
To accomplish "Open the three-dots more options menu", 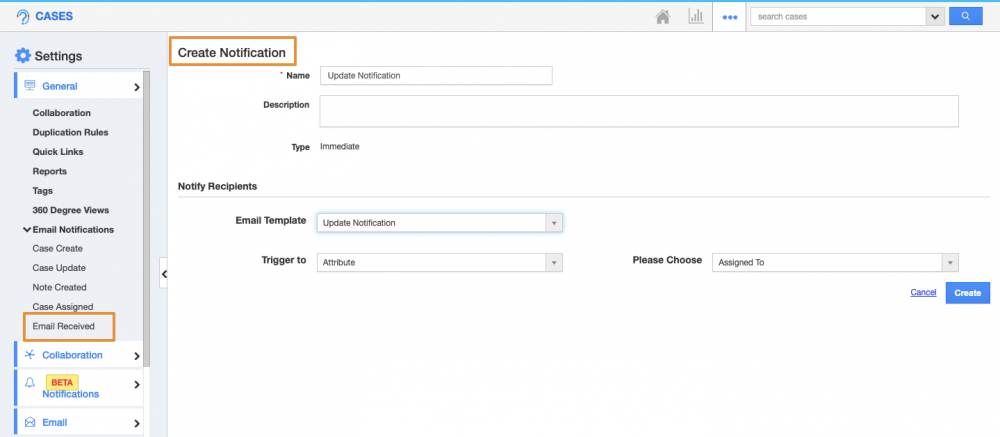I will tap(729, 17).
